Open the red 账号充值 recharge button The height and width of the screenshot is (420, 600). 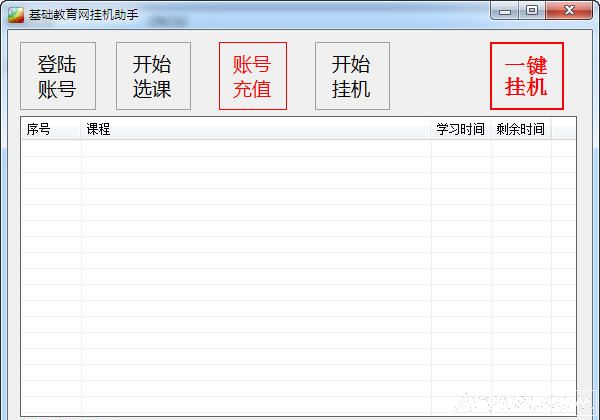(x=253, y=76)
